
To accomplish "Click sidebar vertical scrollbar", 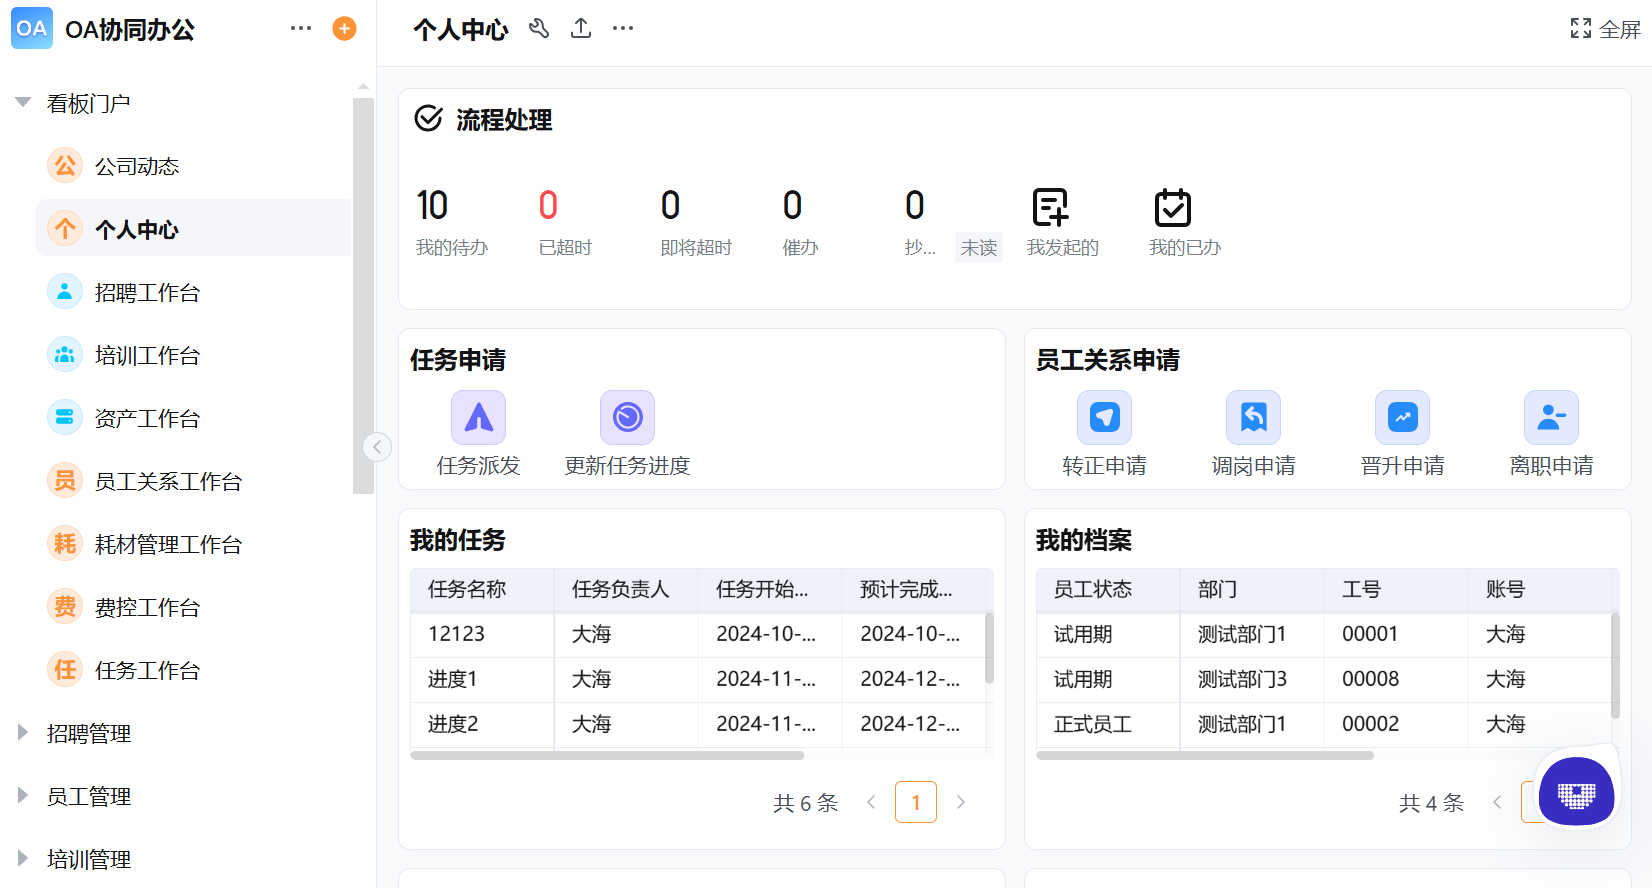I will [363, 295].
